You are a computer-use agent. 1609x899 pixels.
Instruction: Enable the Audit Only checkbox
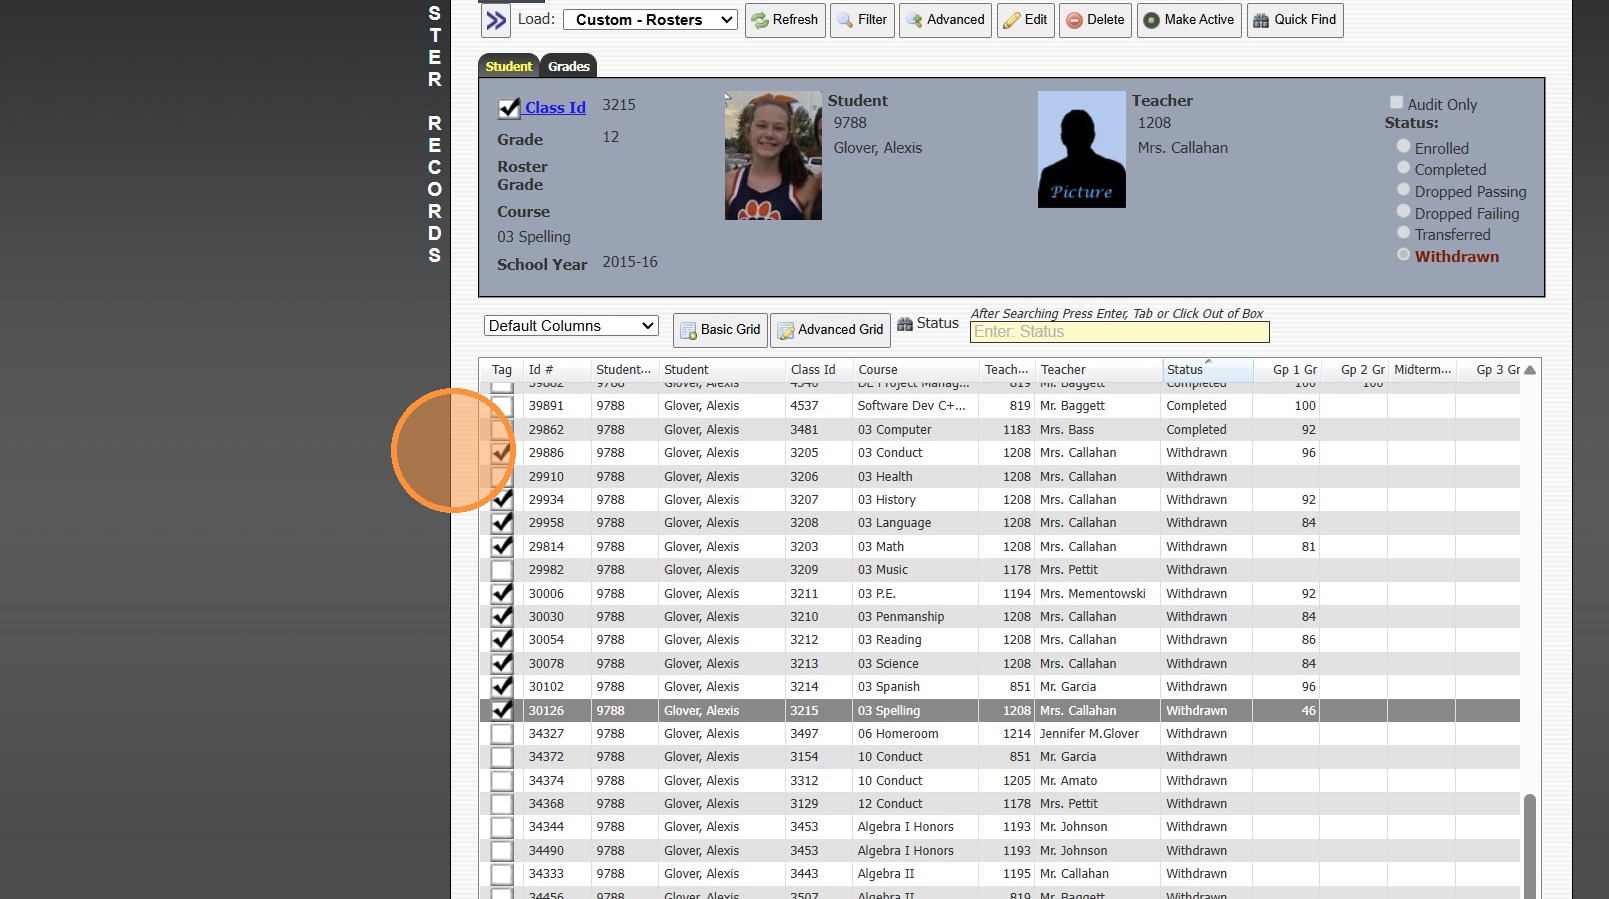(1397, 103)
